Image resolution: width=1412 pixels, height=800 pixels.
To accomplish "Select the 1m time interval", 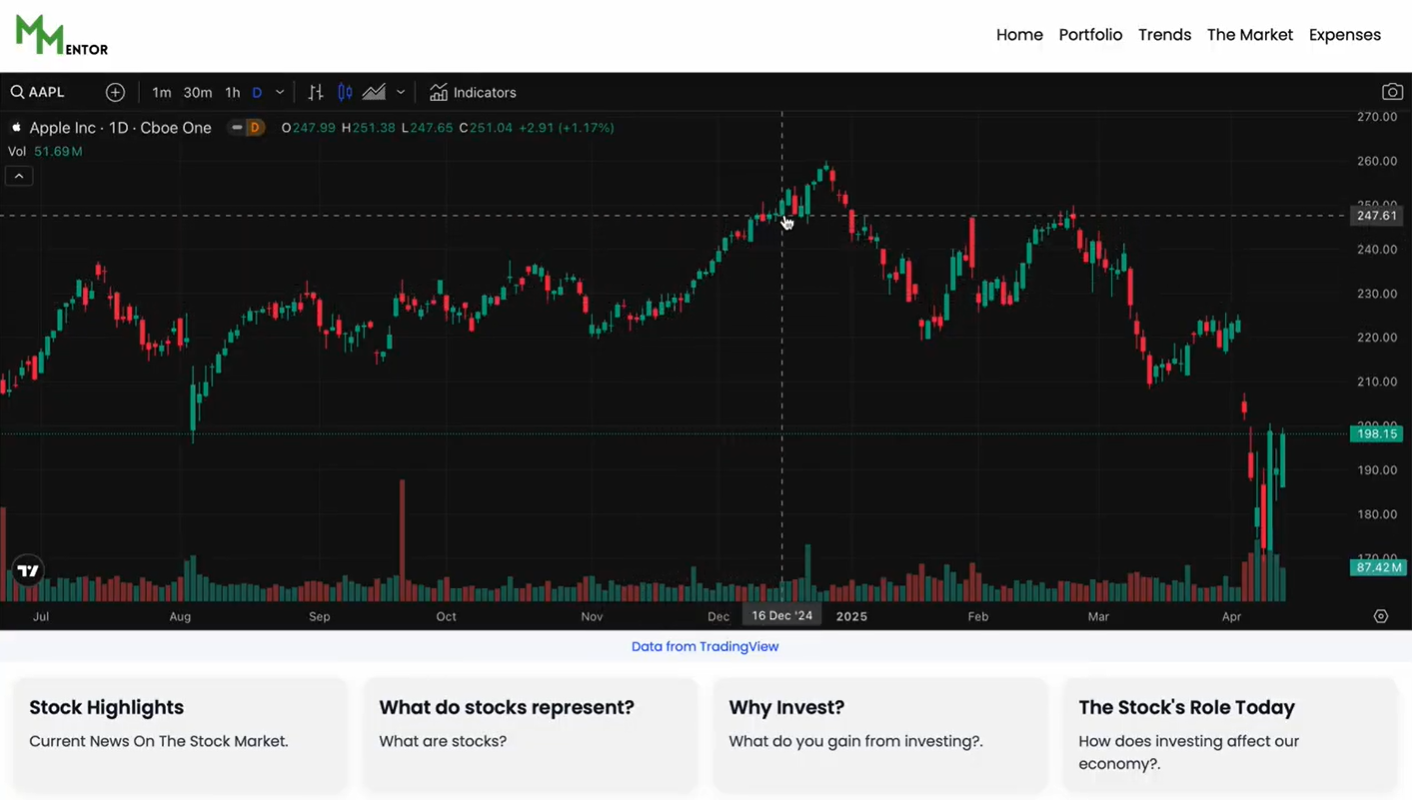I will [x=161, y=92].
